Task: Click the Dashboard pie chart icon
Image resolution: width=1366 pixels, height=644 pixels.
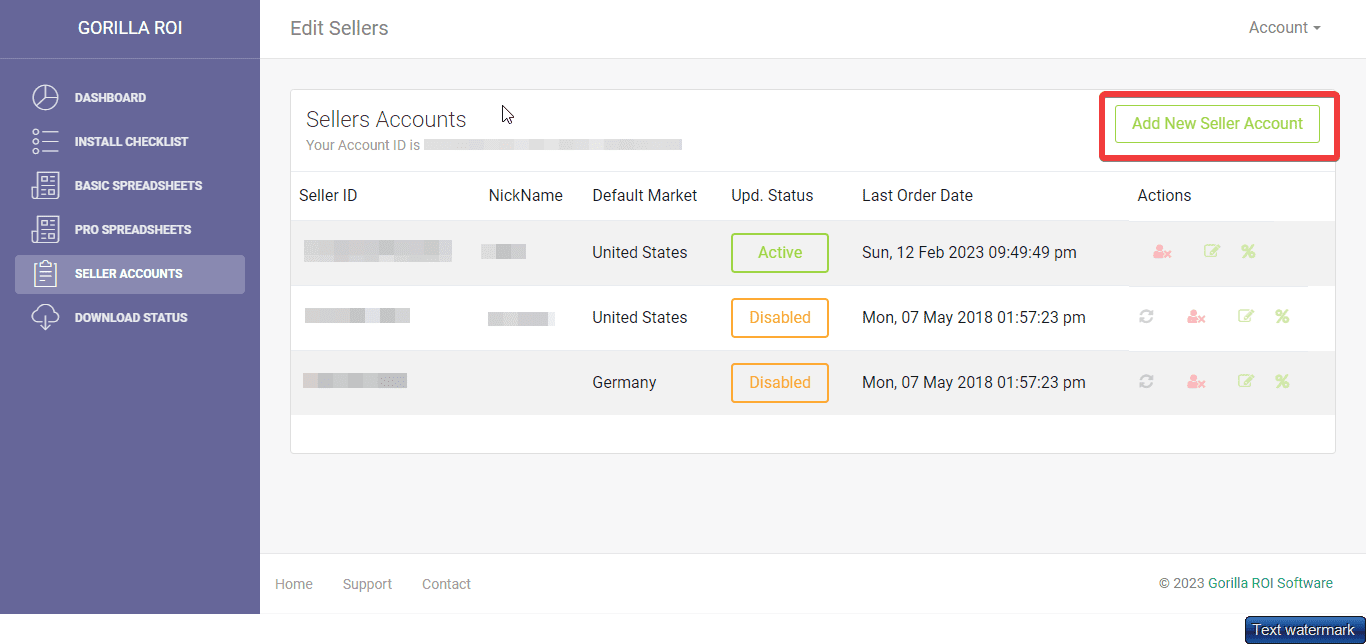Action: point(46,98)
